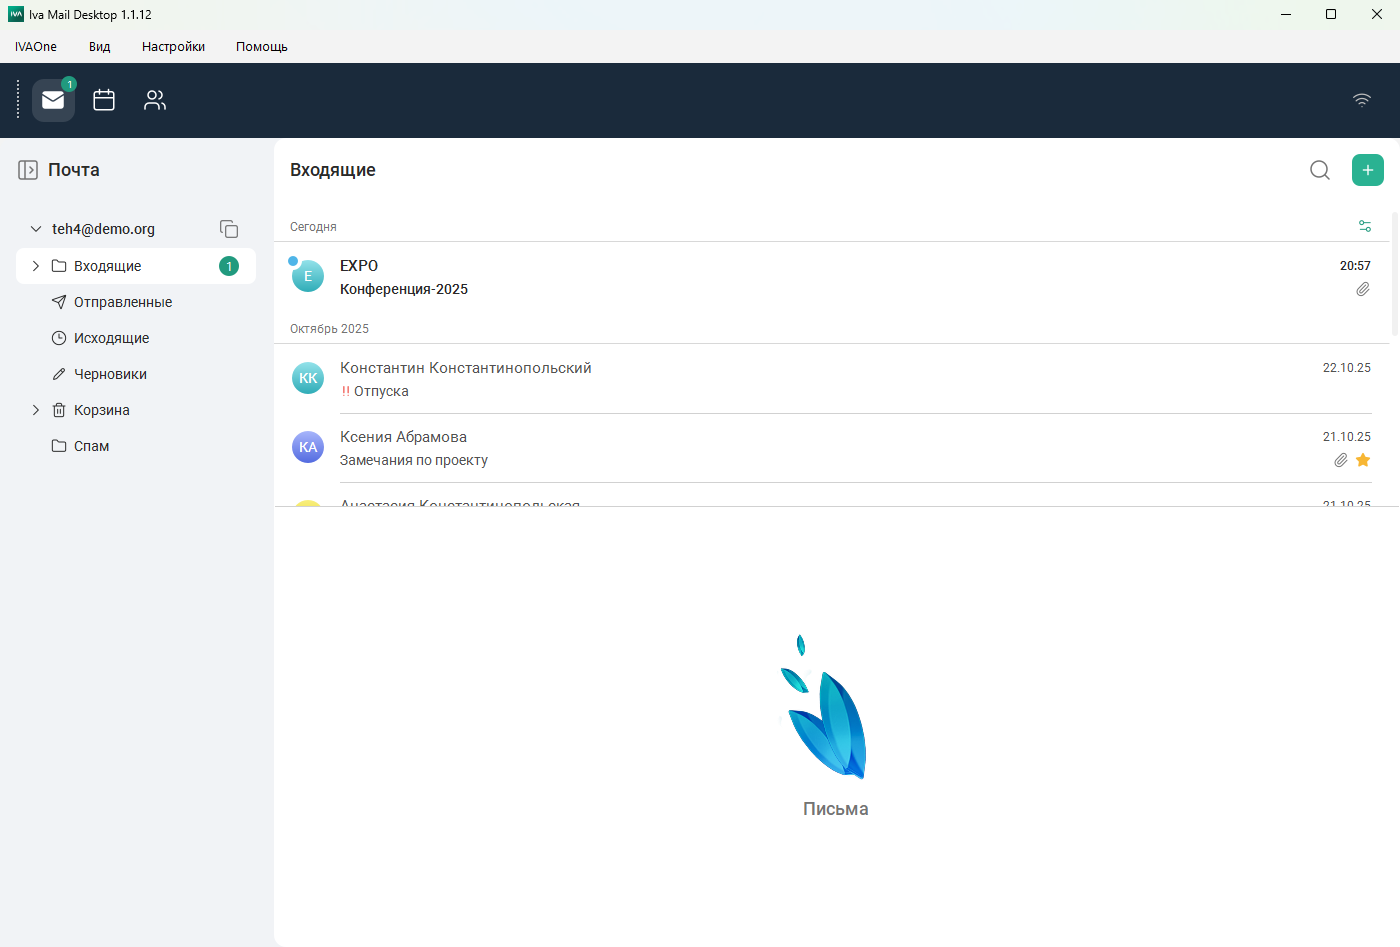Image resolution: width=1400 pixels, height=947 pixels.
Task: Collapse the Почта sidebar panel
Action: tap(28, 170)
